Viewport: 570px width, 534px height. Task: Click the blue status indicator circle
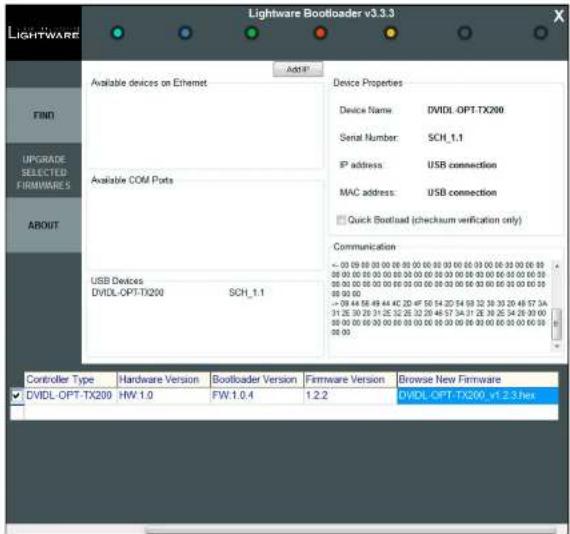click(x=185, y=33)
